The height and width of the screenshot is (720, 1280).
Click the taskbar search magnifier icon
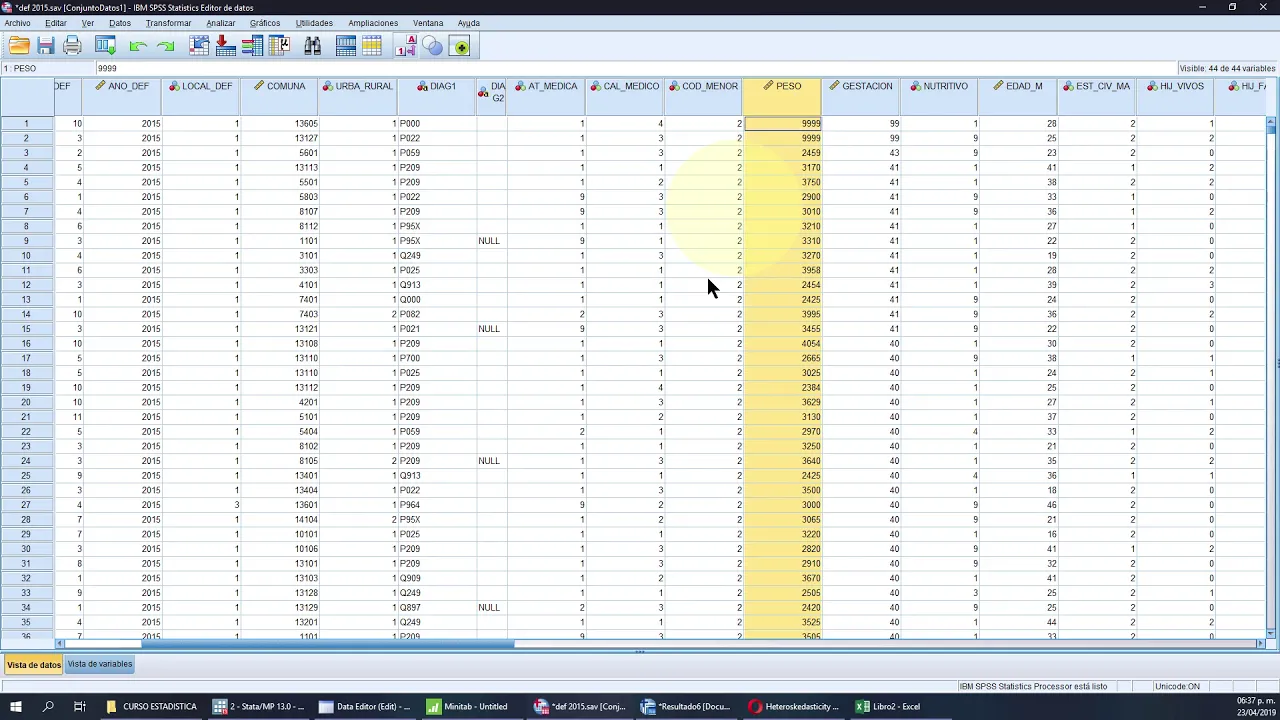tap(48, 706)
